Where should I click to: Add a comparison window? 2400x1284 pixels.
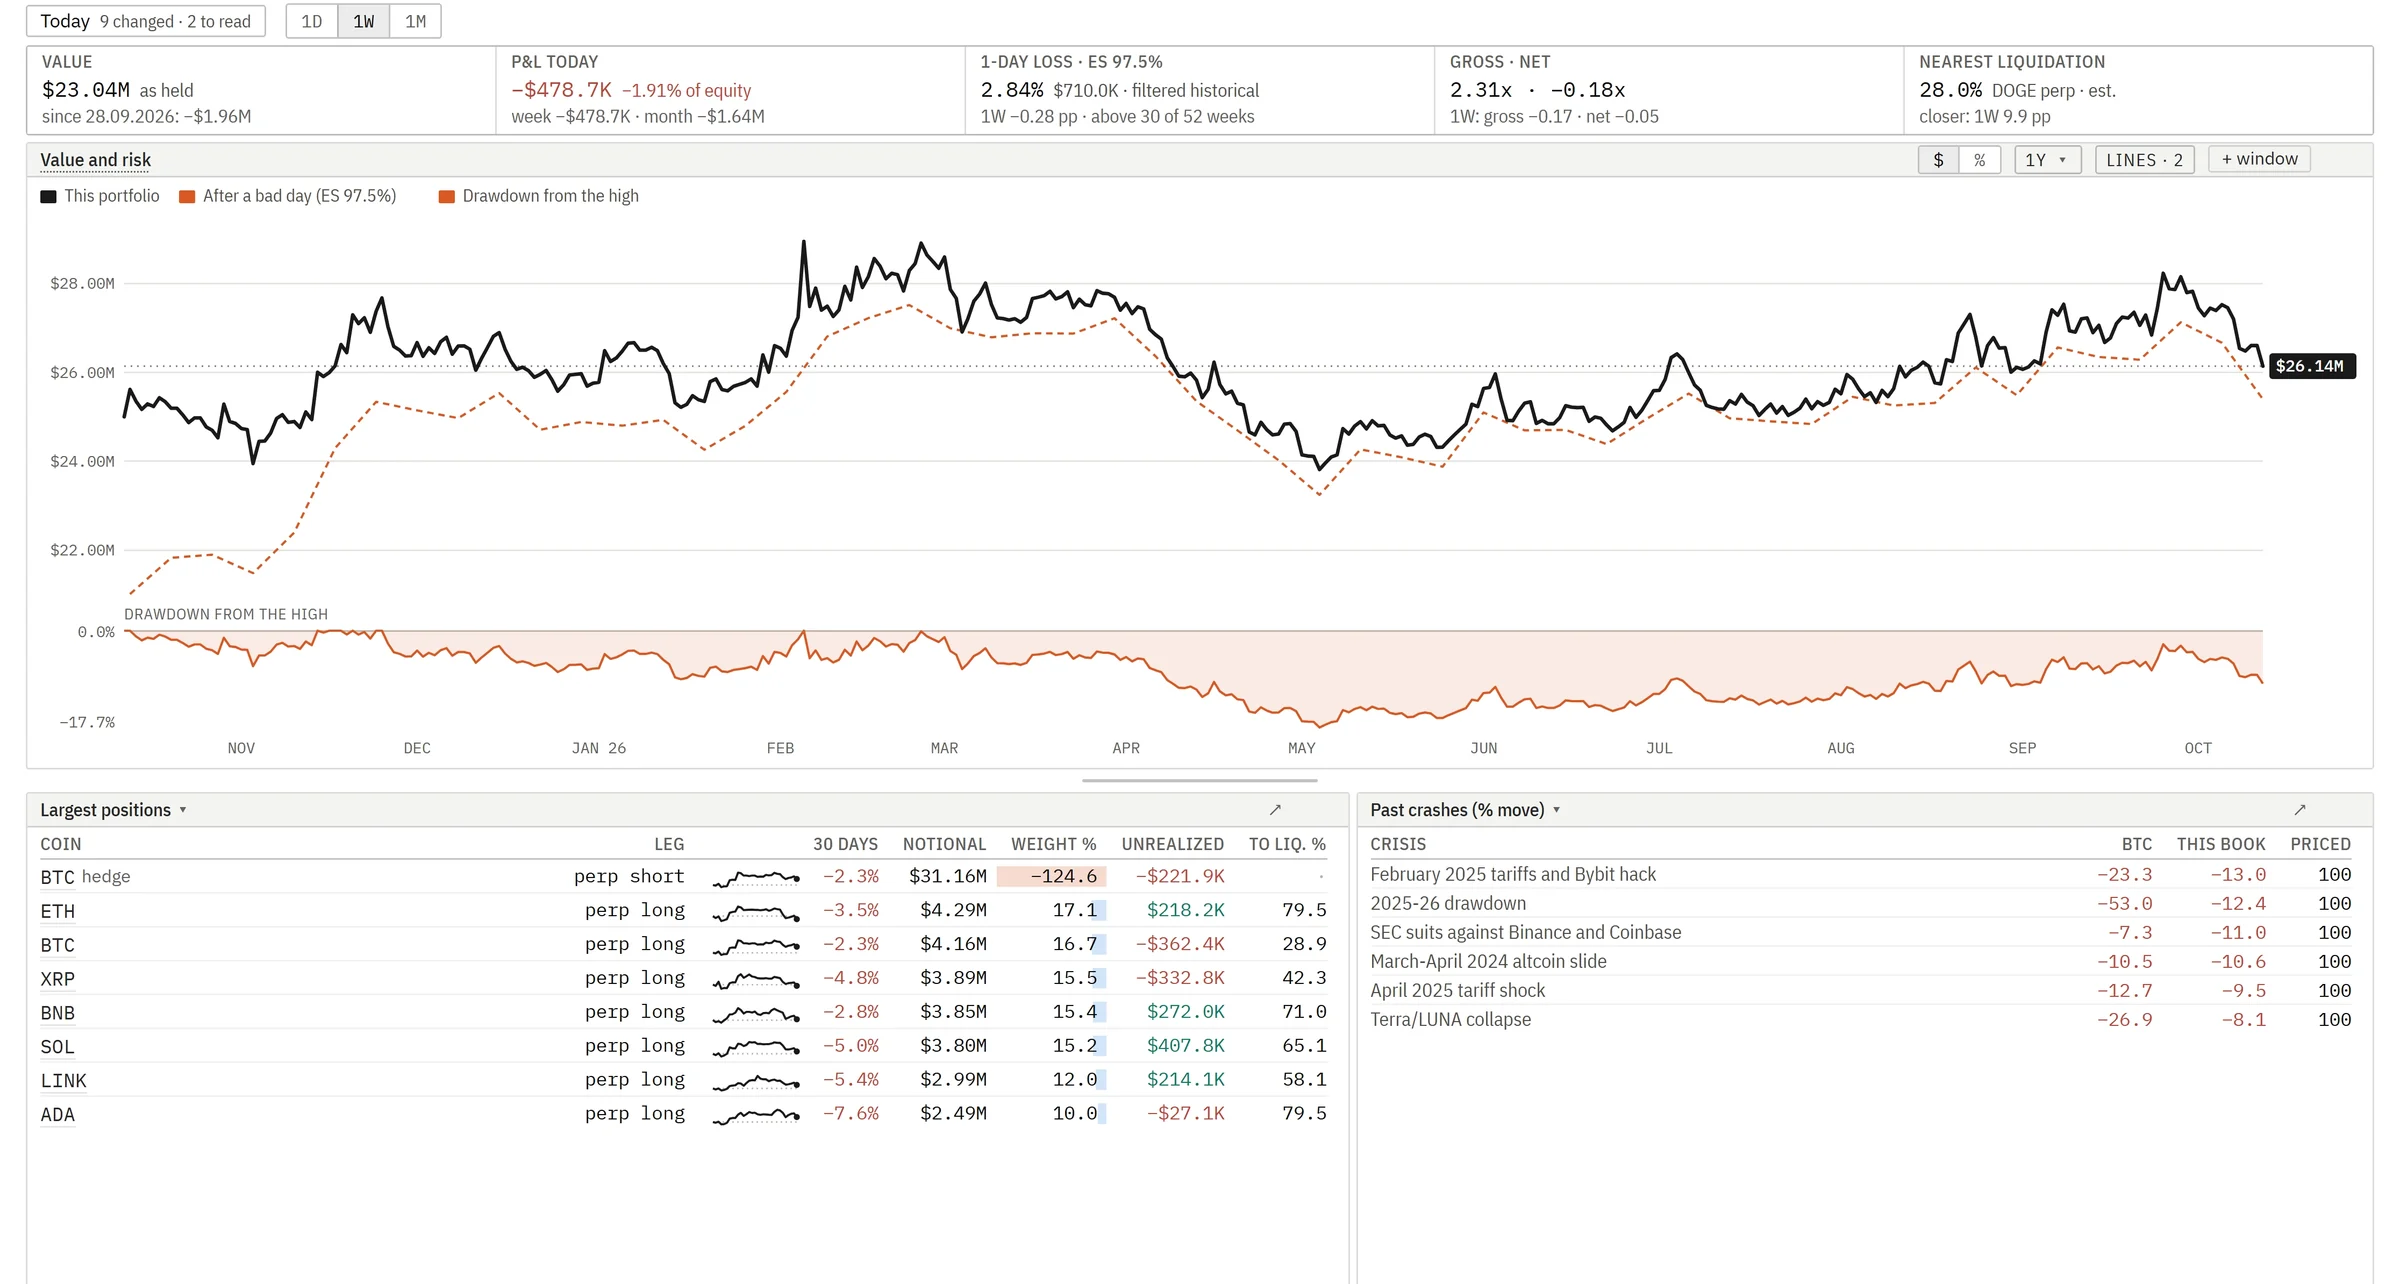coord(2259,159)
